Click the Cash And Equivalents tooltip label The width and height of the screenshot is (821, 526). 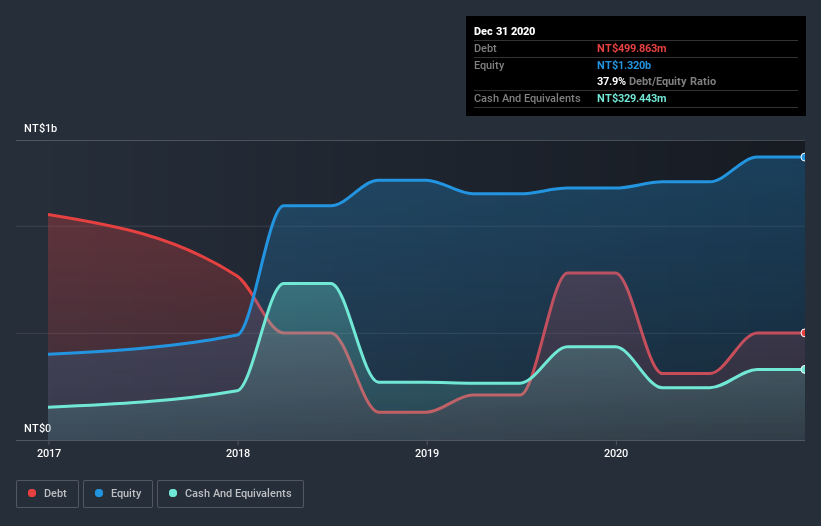coord(527,98)
